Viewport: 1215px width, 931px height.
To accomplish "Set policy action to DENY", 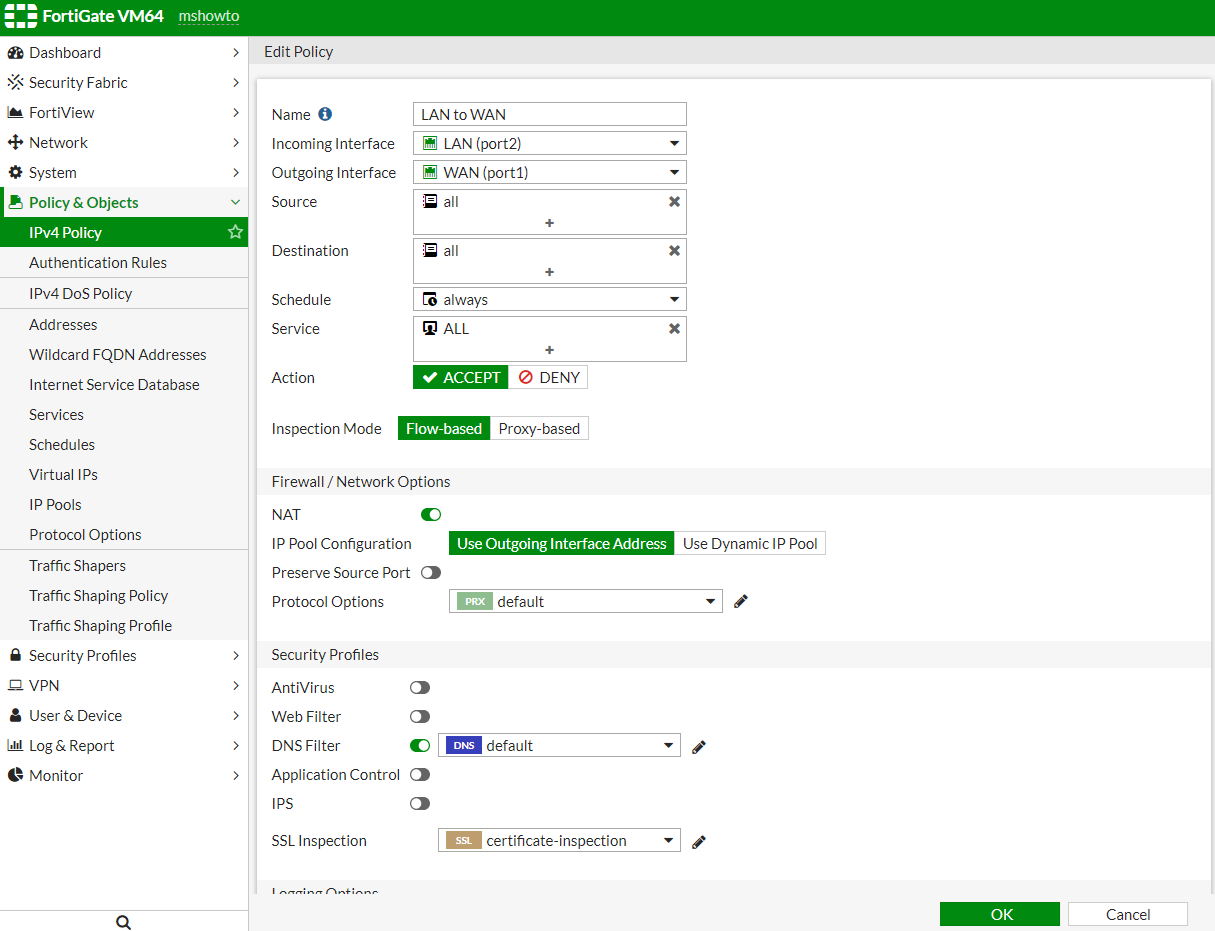I will tap(549, 377).
